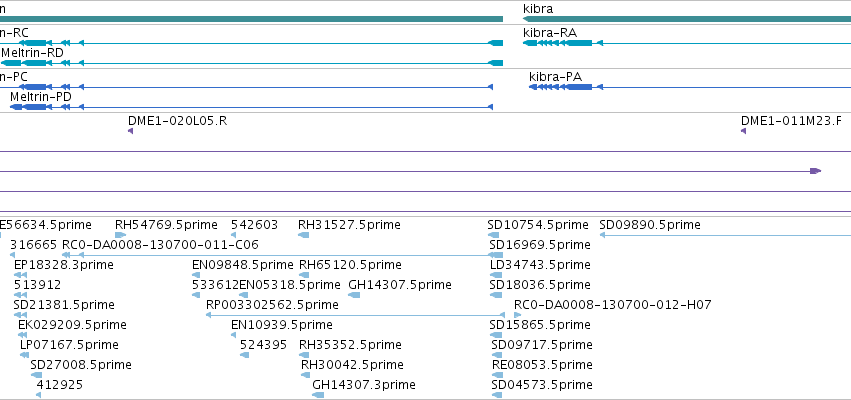
Task: Click the purple arrowhead on the long BAC line
Action: tap(815, 171)
